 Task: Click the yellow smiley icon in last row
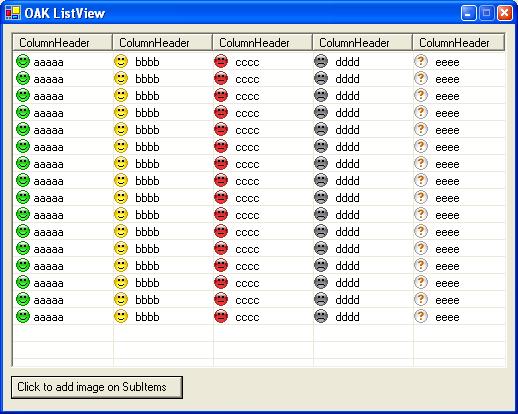(x=121, y=316)
